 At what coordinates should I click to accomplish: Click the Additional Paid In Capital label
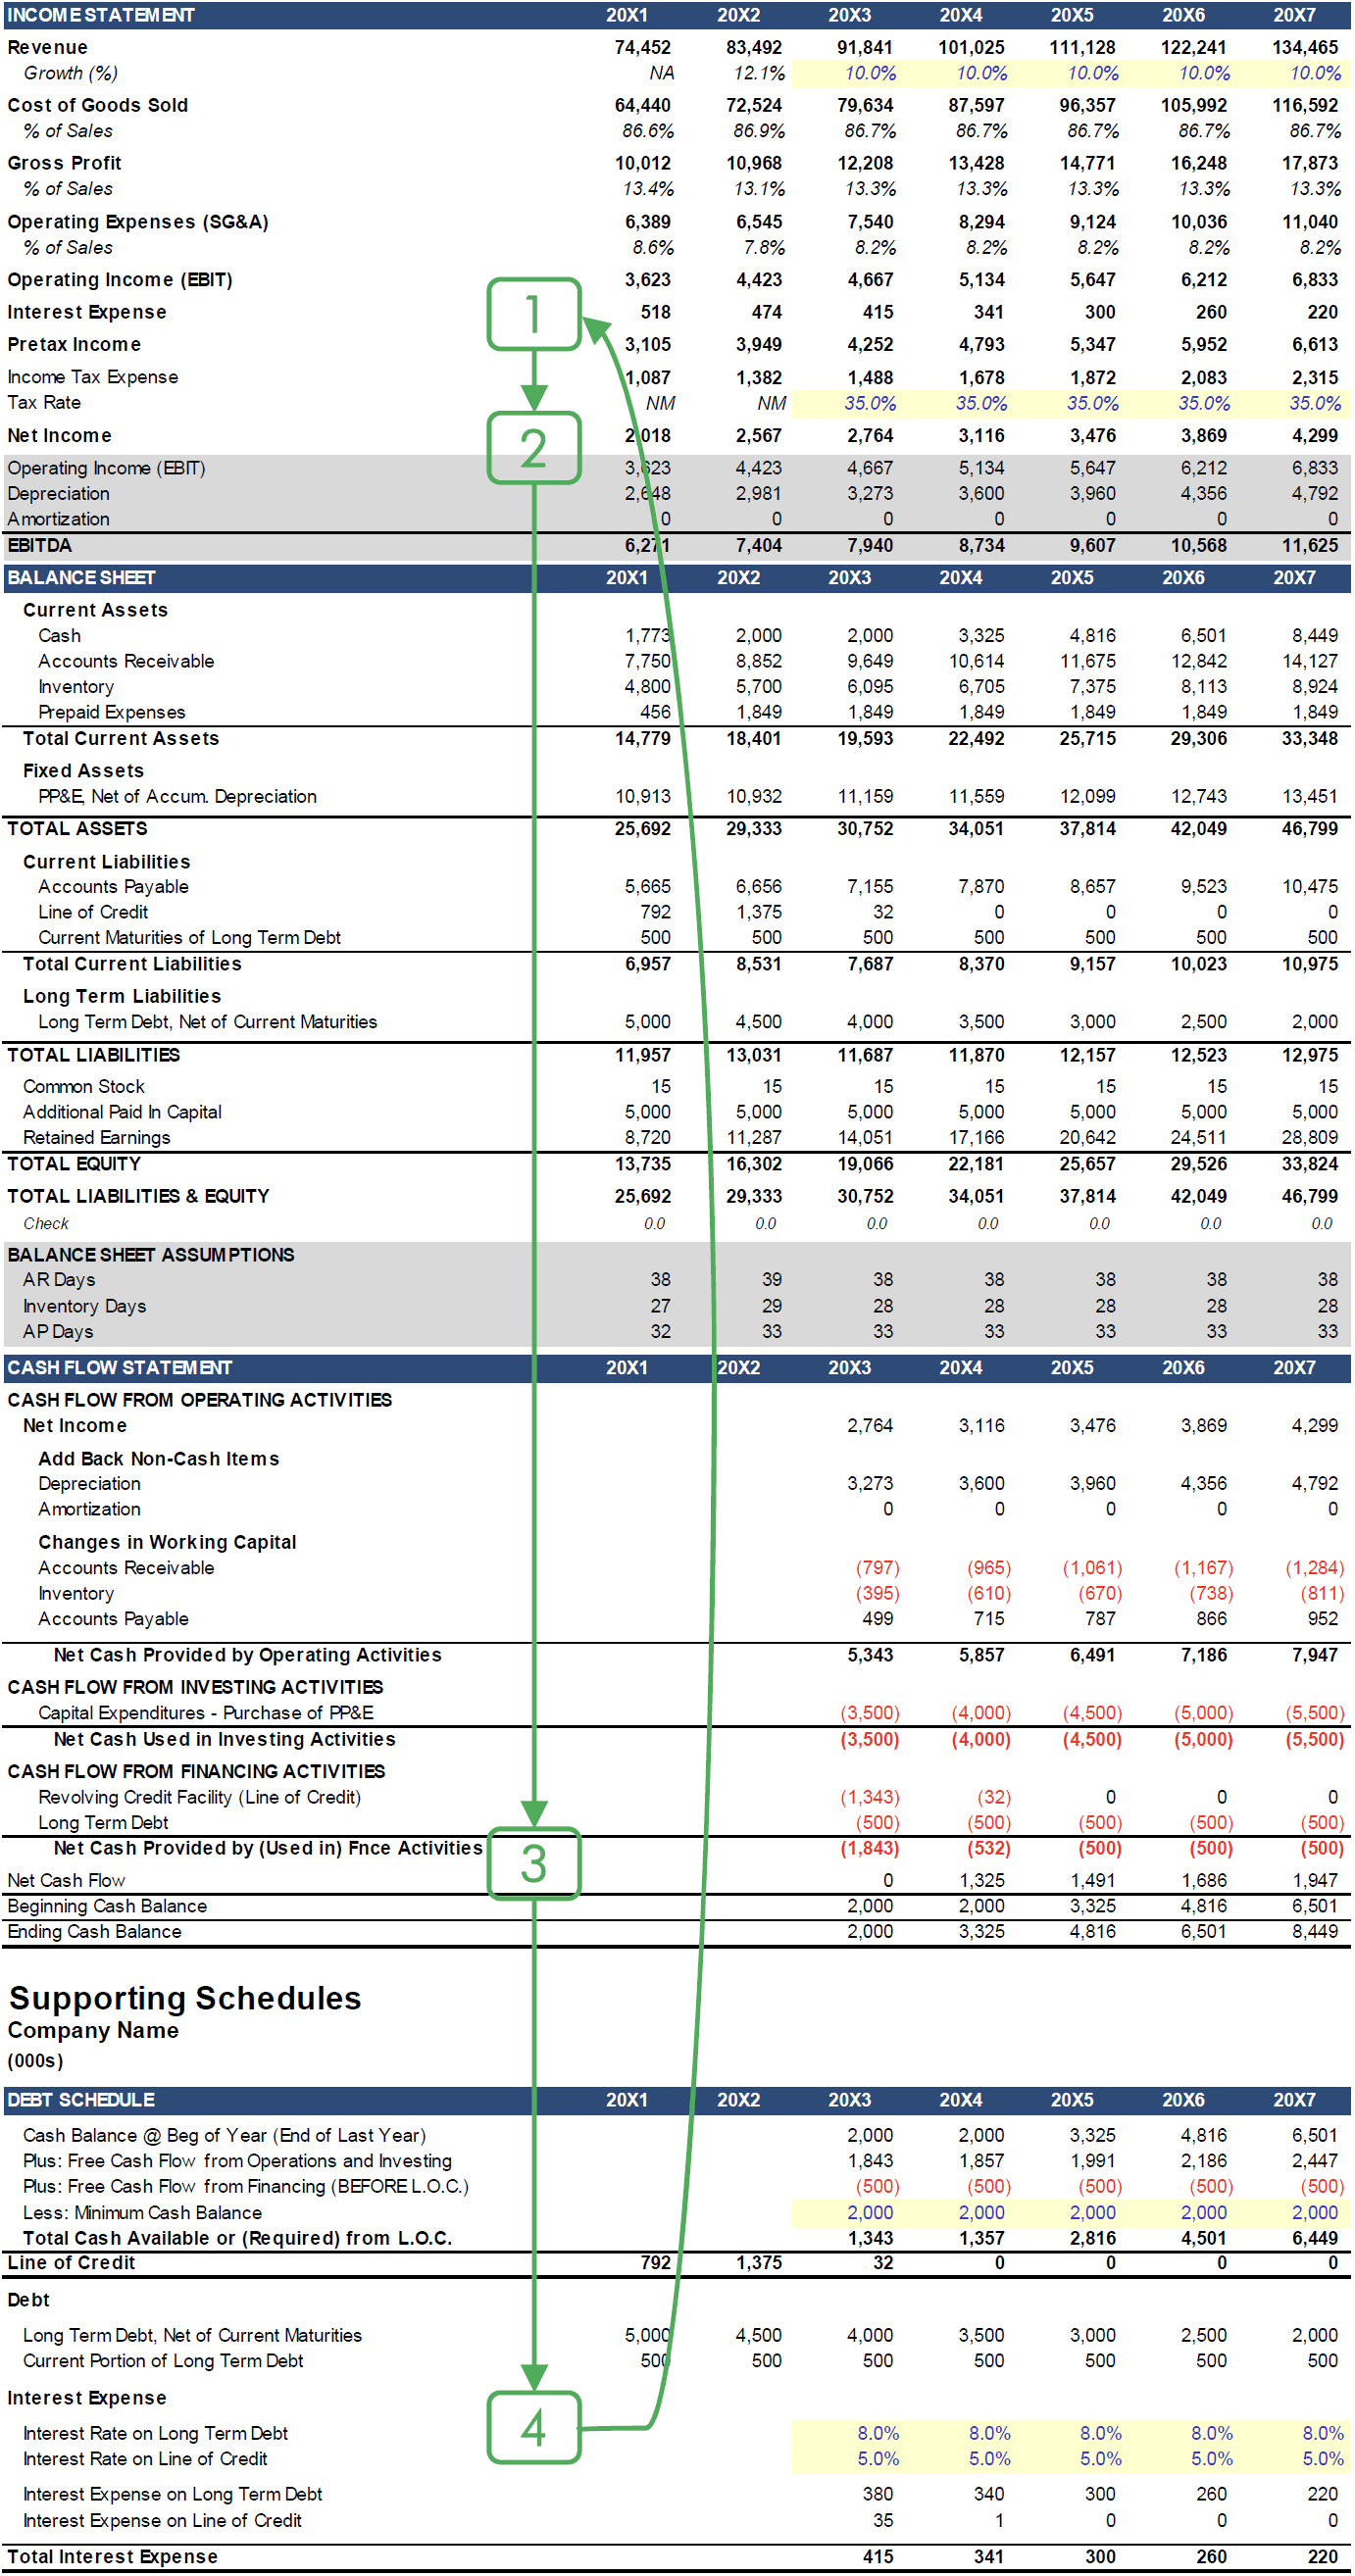tap(122, 1112)
